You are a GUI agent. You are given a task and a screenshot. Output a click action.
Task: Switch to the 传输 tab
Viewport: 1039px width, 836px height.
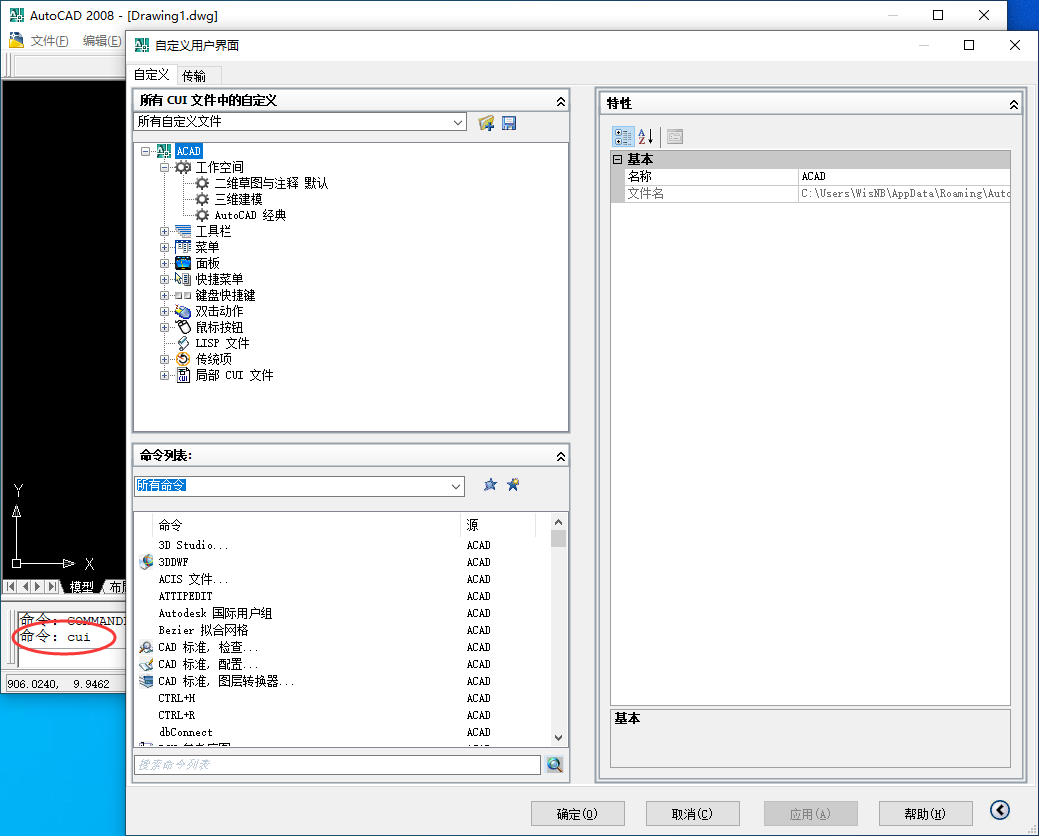click(194, 76)
